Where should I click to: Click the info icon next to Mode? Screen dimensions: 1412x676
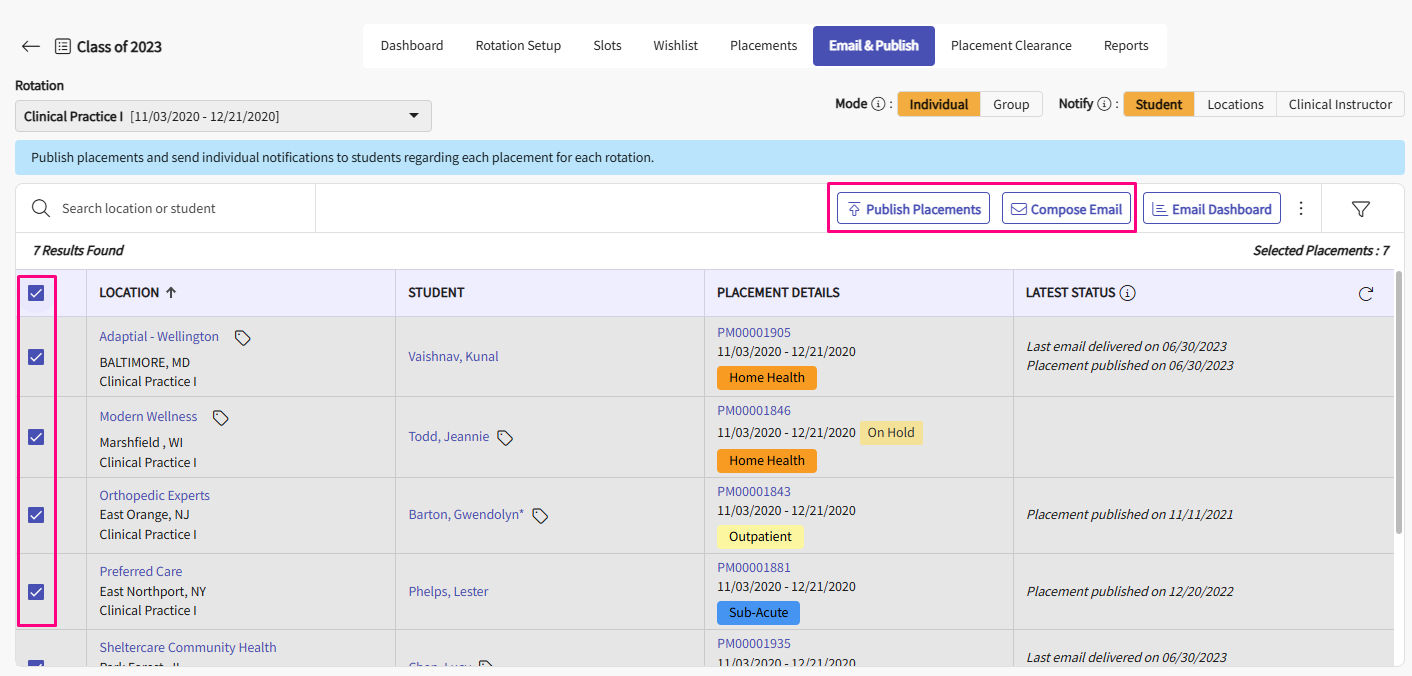tap(878, 104)
